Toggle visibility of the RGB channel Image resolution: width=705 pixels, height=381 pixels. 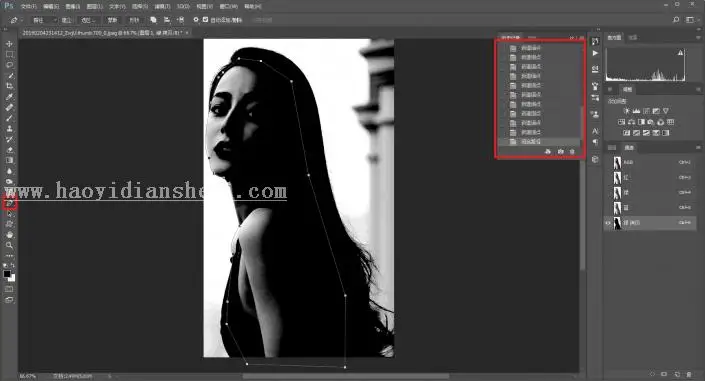608,162
